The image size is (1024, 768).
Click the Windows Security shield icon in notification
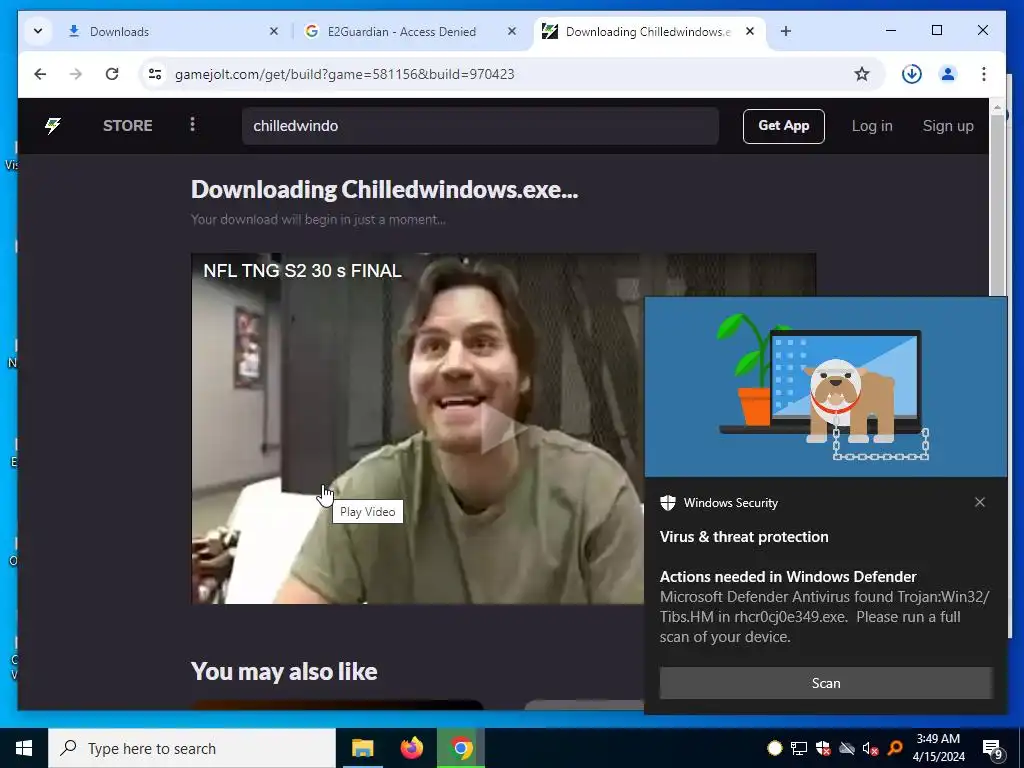[667, 503]
